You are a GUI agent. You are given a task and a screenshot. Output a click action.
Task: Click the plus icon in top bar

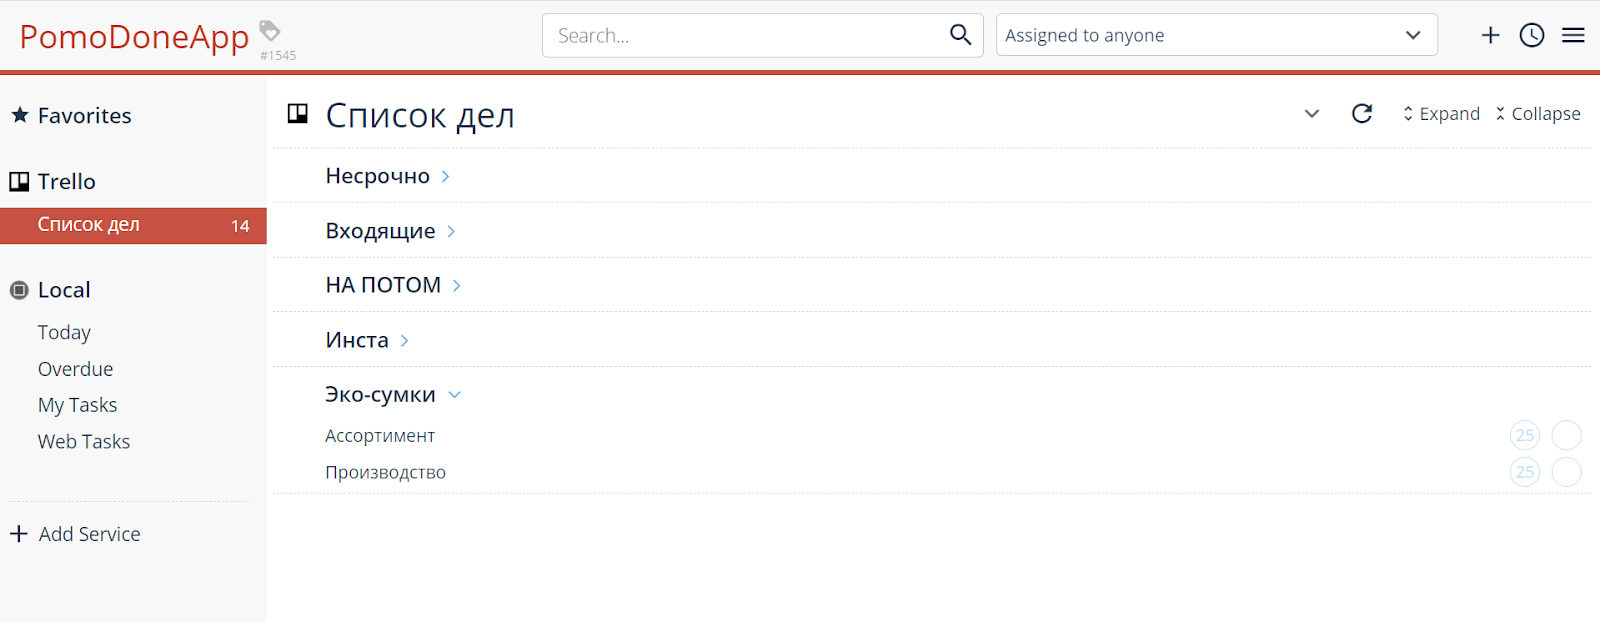[1490, 35]
